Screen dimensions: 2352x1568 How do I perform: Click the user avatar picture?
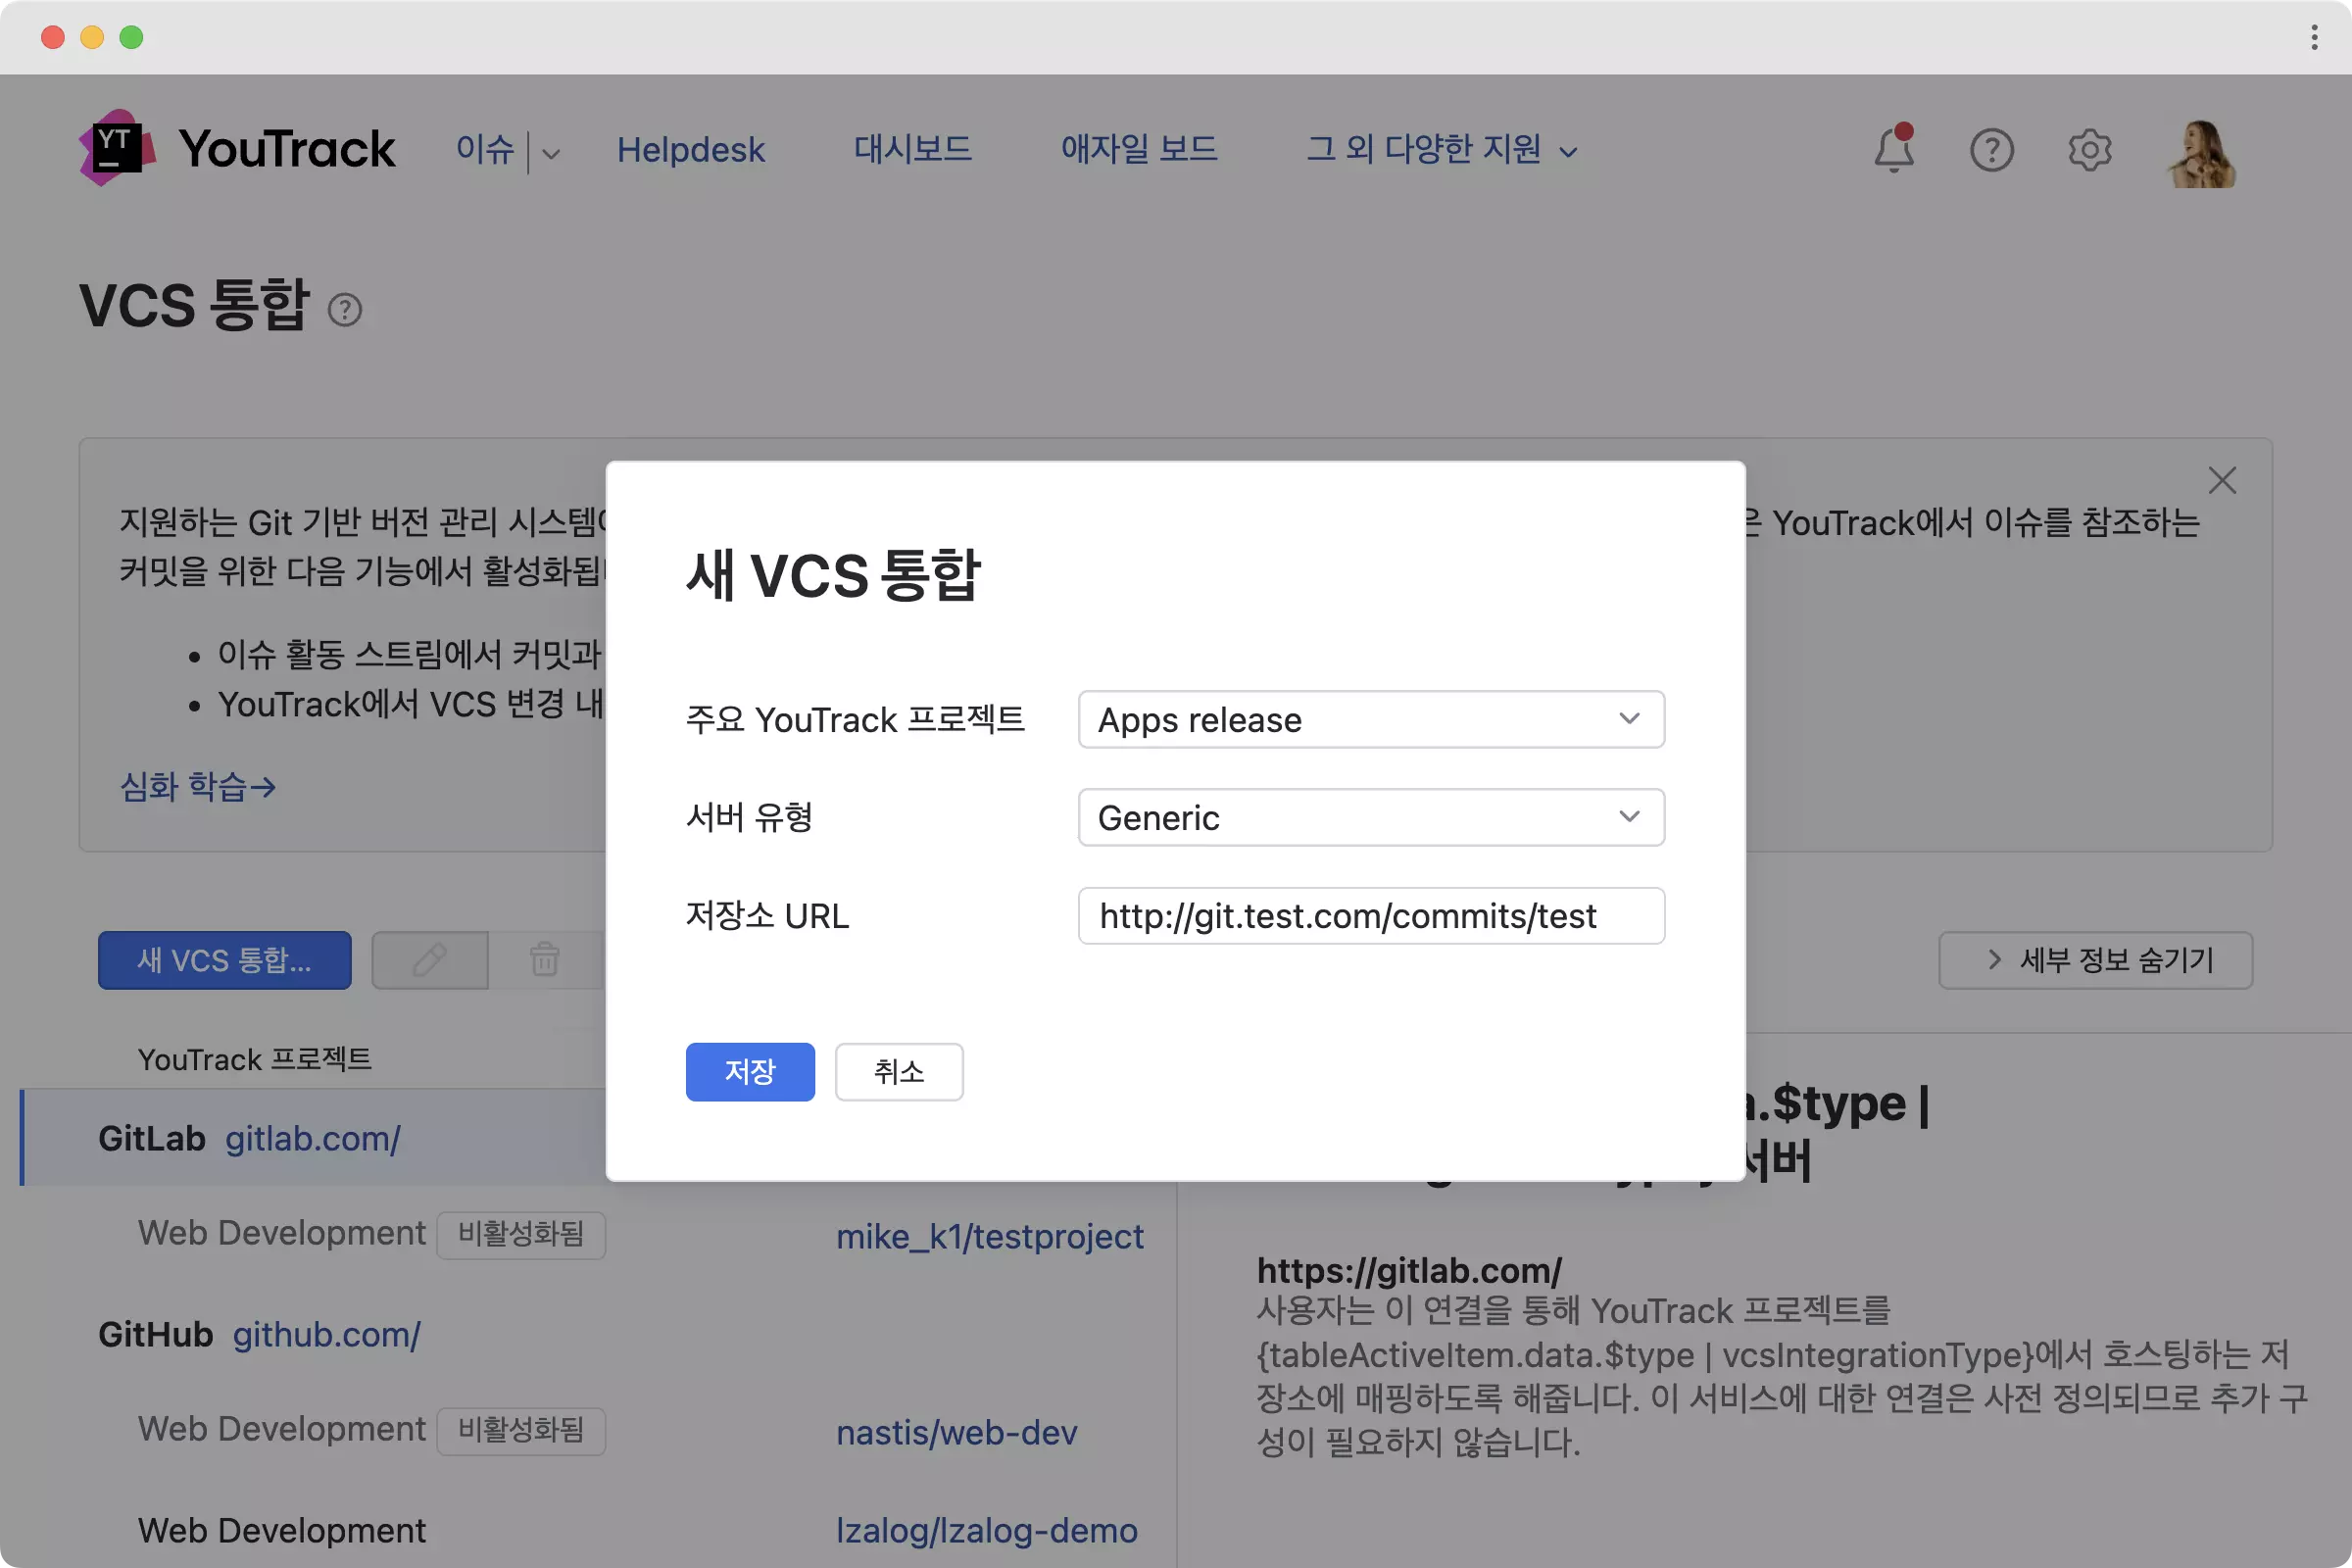2201,153
